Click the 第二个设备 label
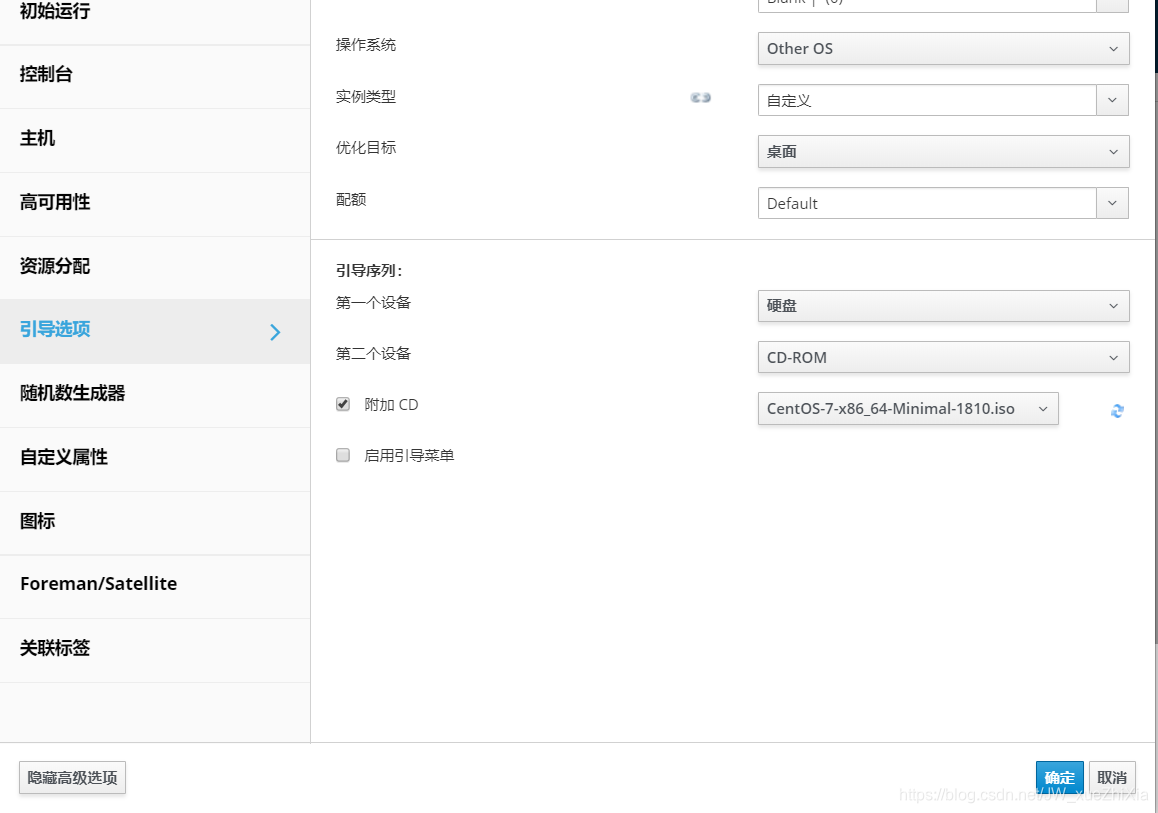The image size is (1158, 813). tap(373, 354)
